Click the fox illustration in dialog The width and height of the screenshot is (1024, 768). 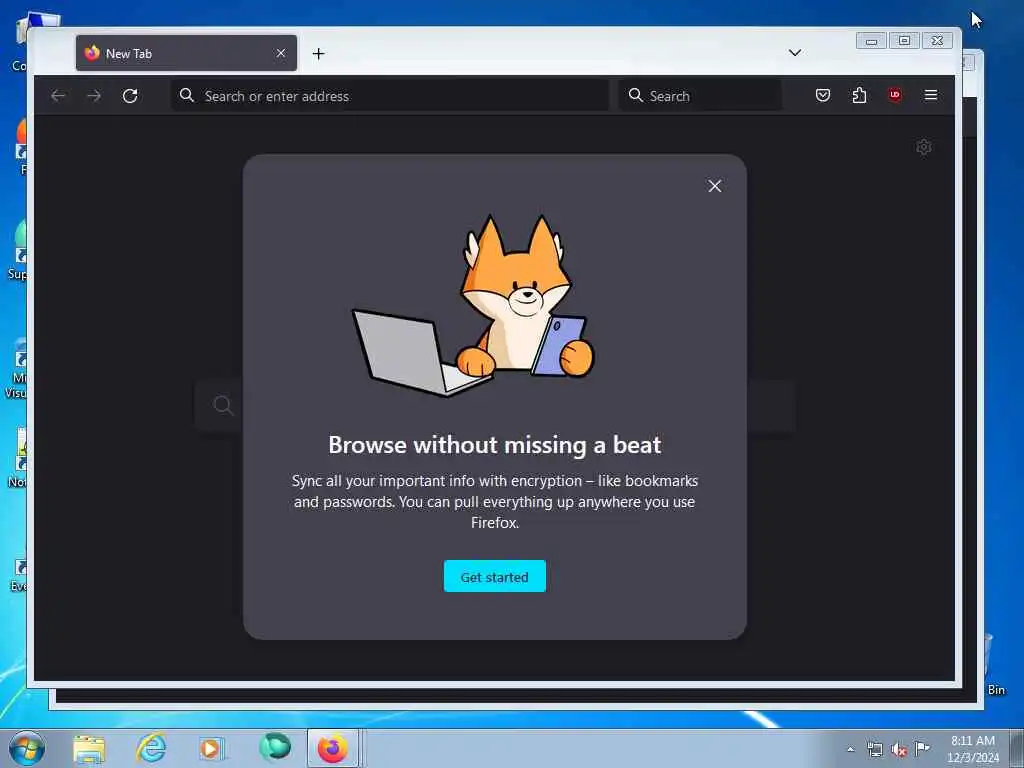[473, 305]
